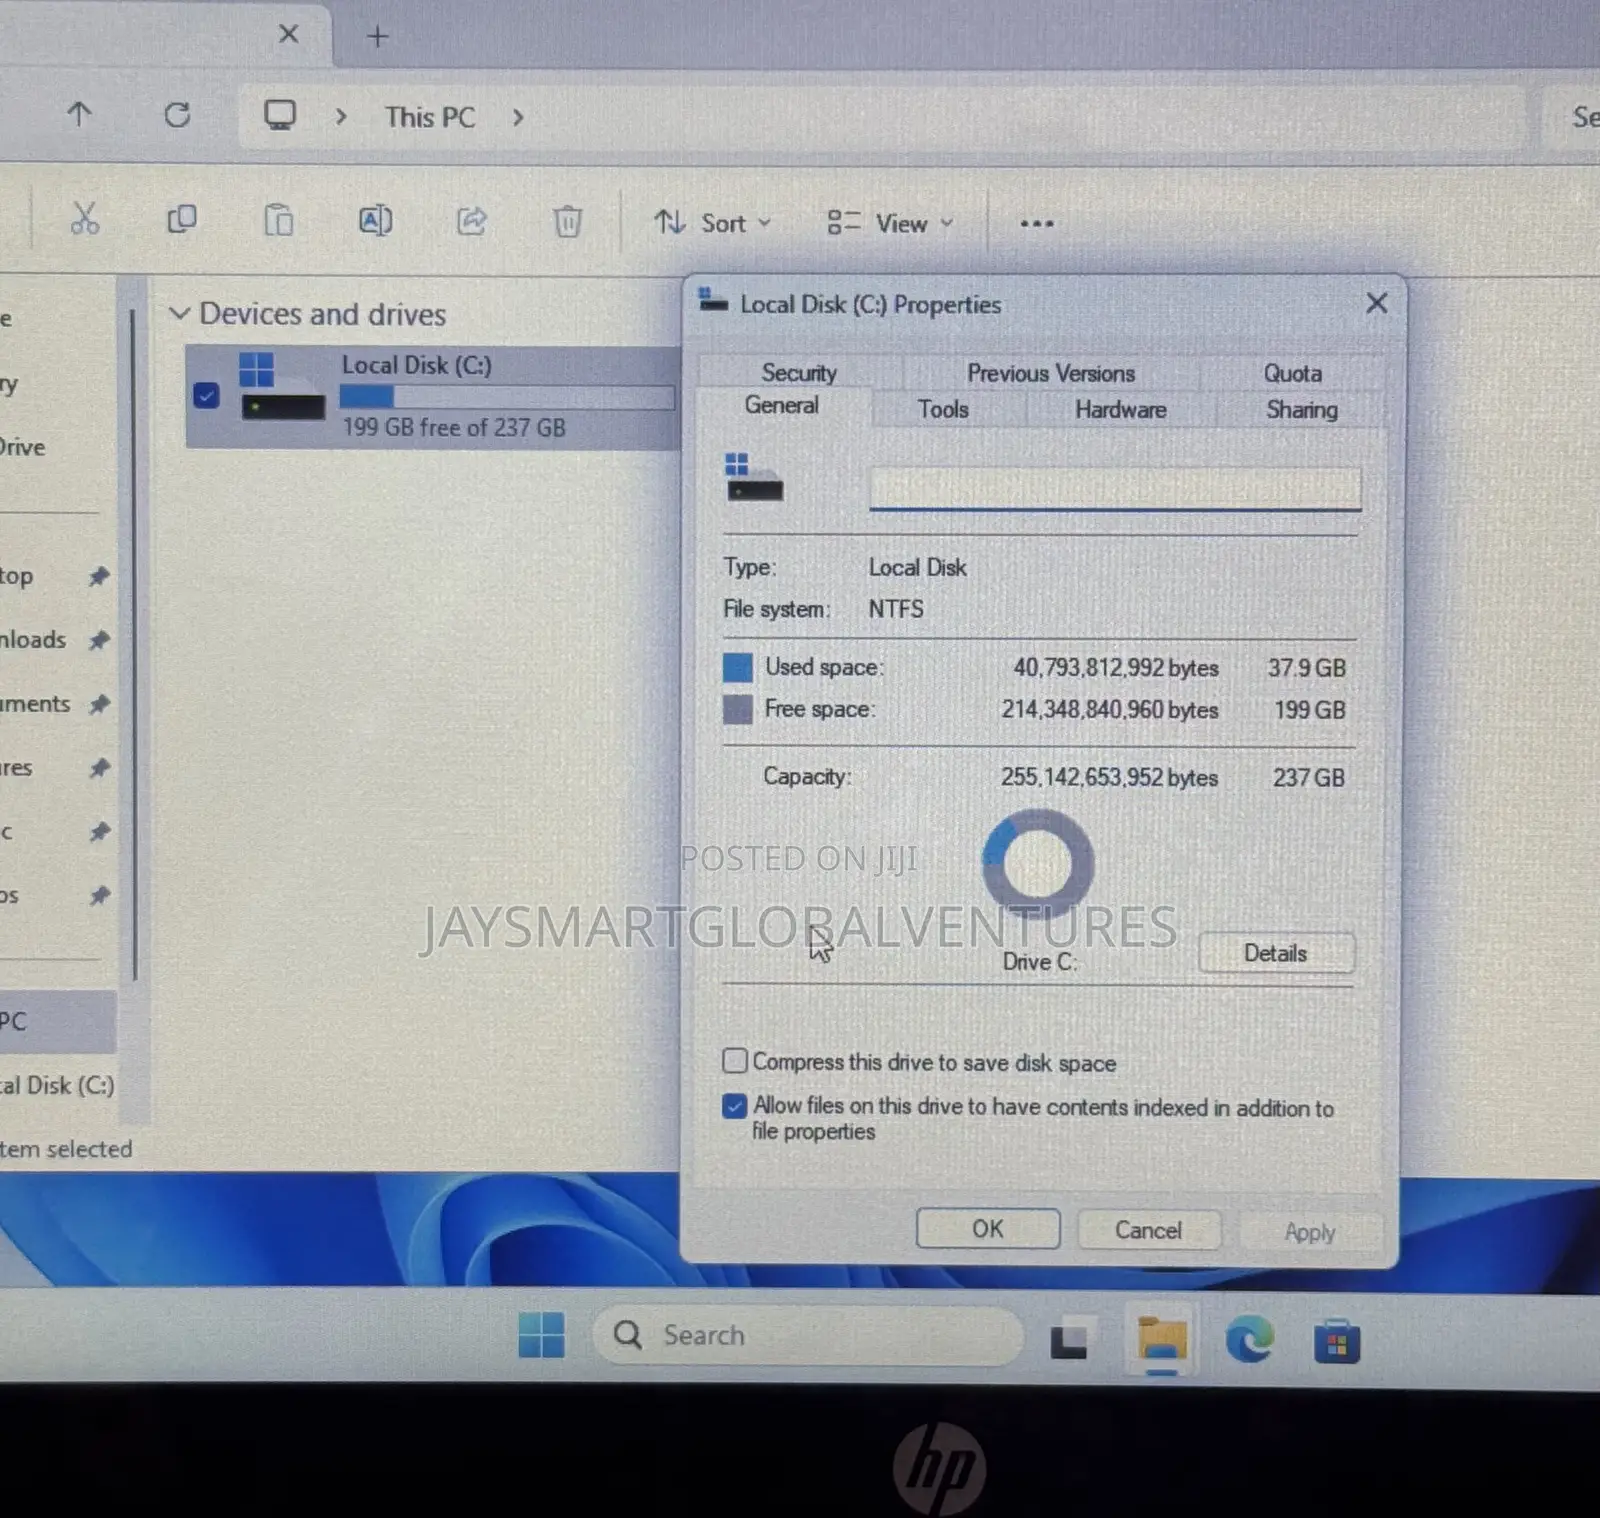This screenshot has width=1600, height=1518.
Task: Close the Local Disk Properties dialog
Action: point(1377,303)
